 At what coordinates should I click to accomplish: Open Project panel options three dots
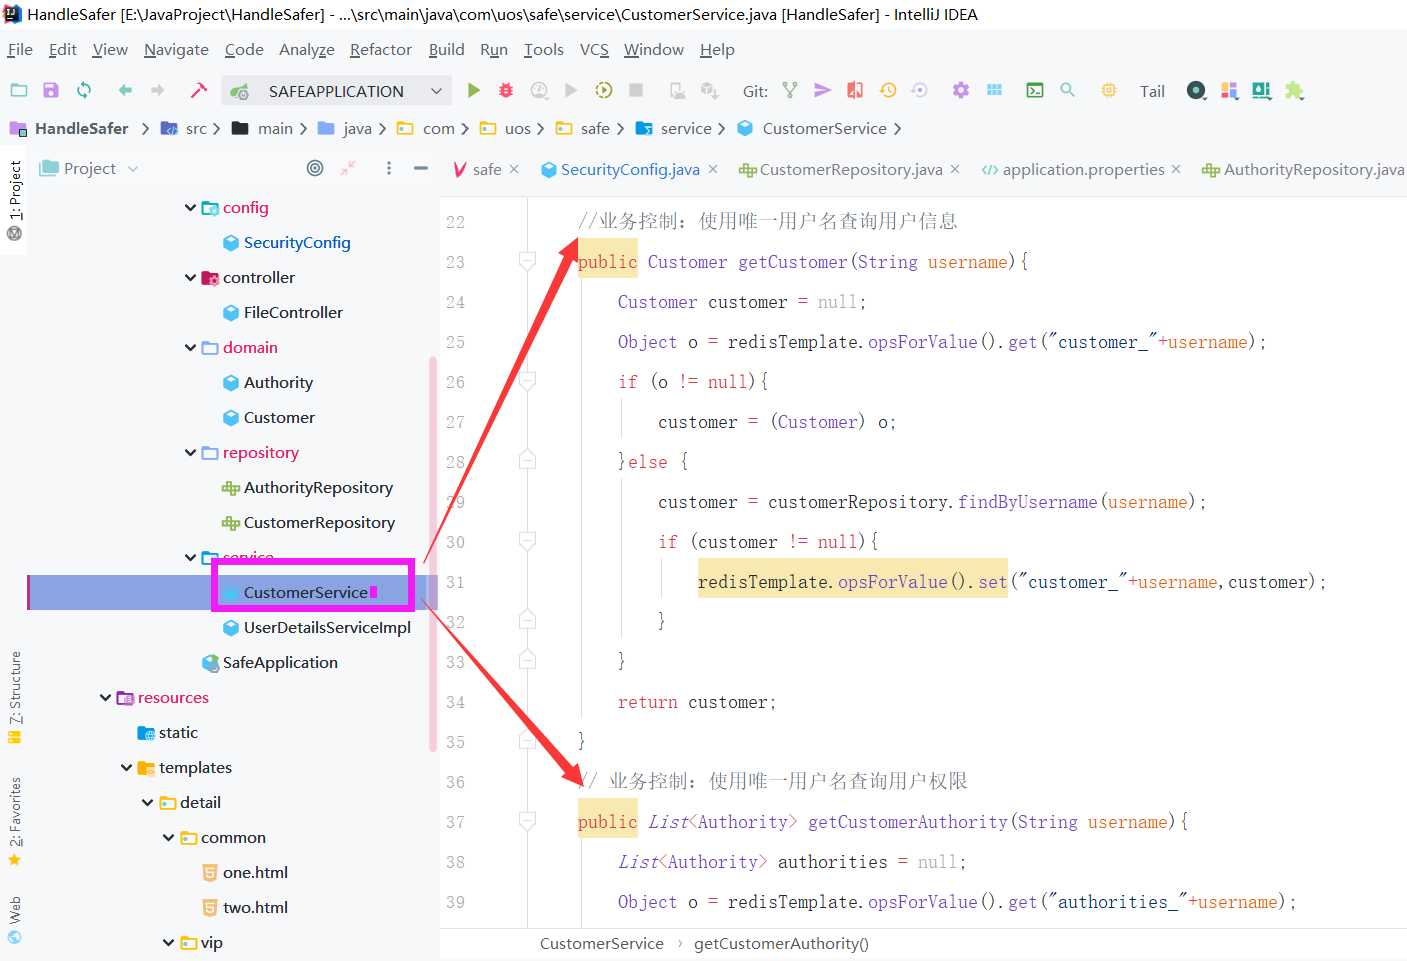click(x=388, y=168)
